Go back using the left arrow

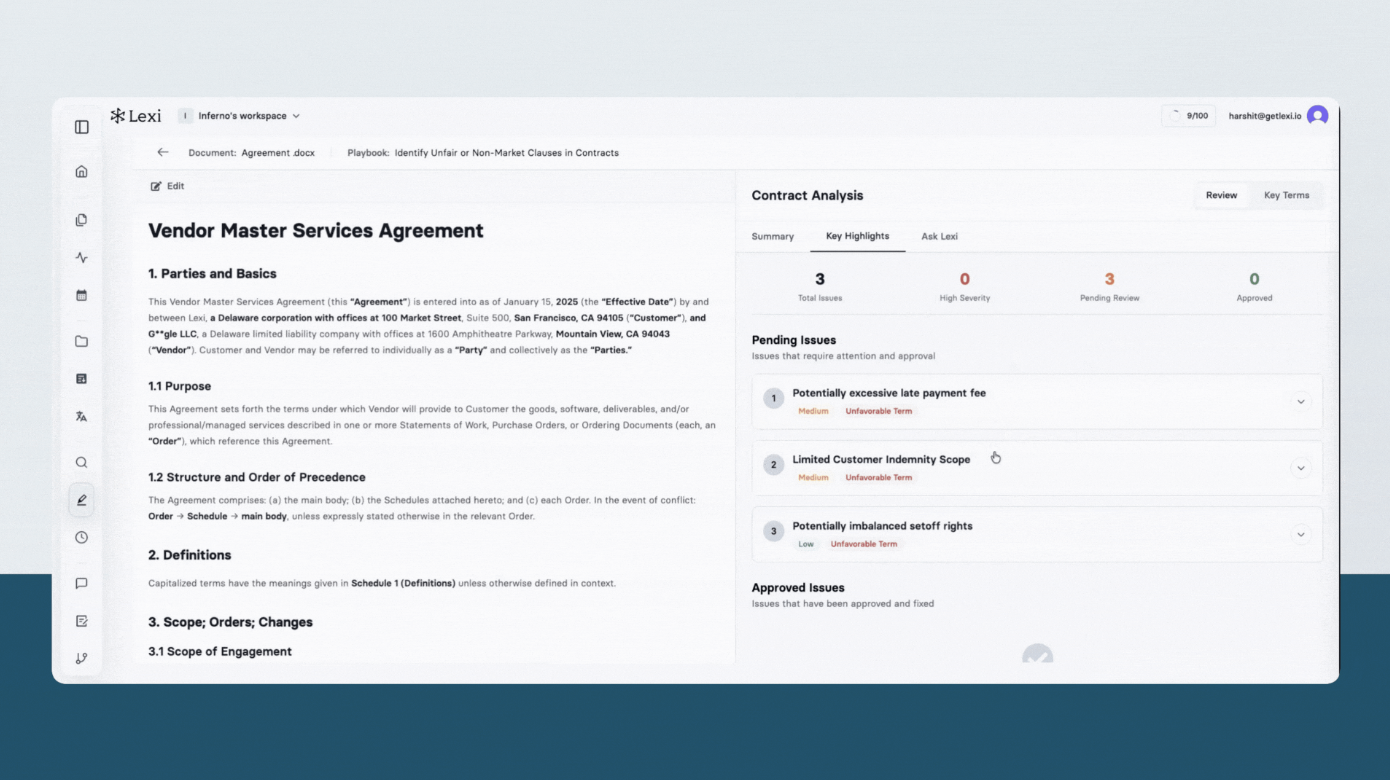163,153
